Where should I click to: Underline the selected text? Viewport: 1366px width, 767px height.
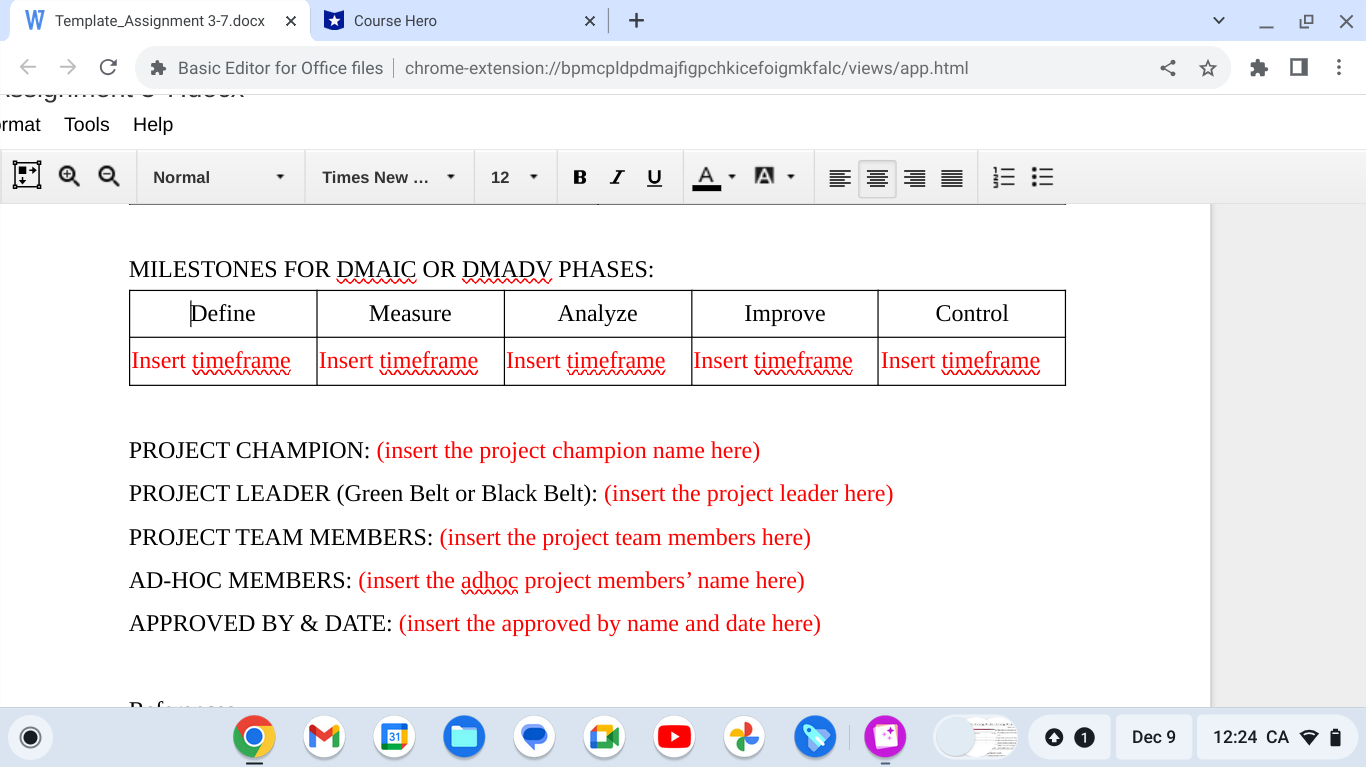coord(654,177)
